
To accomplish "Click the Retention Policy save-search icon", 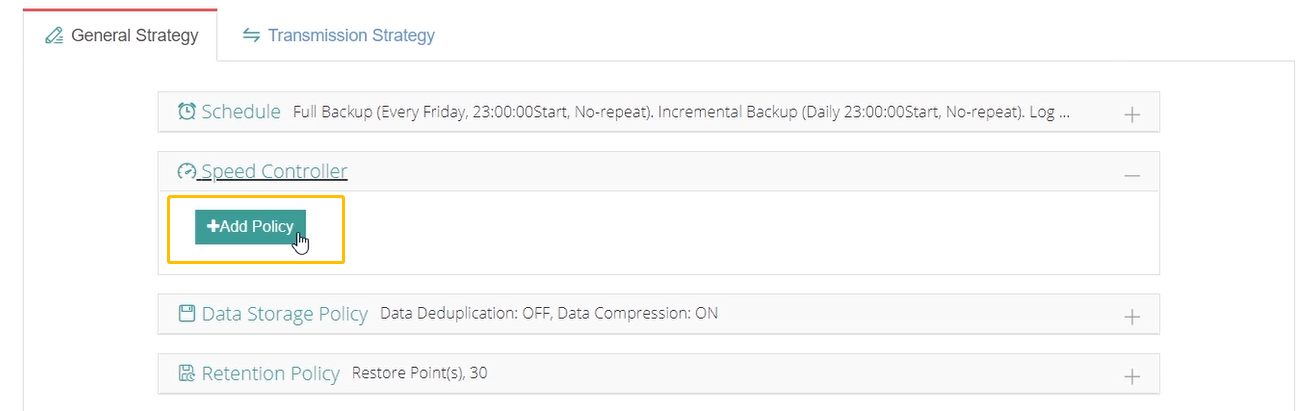I will (x=187, y=373).
